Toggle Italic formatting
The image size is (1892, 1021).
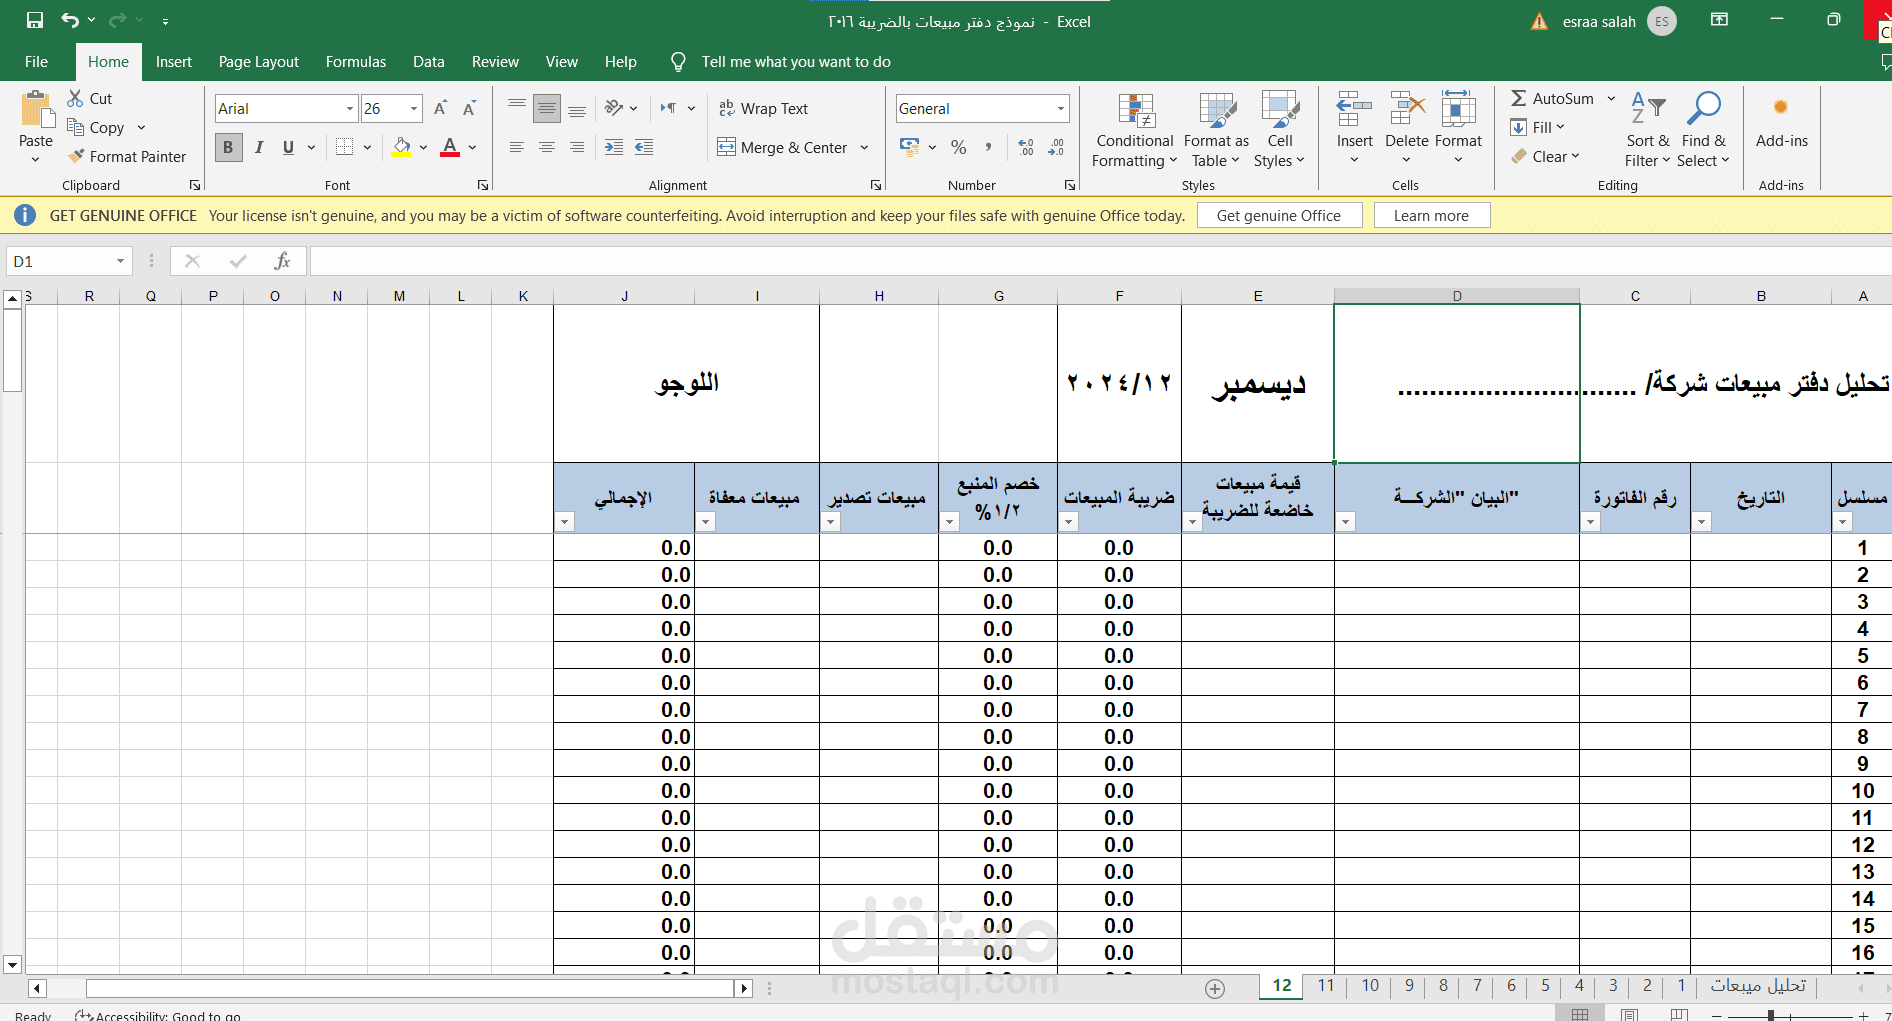tap(258, 147)
